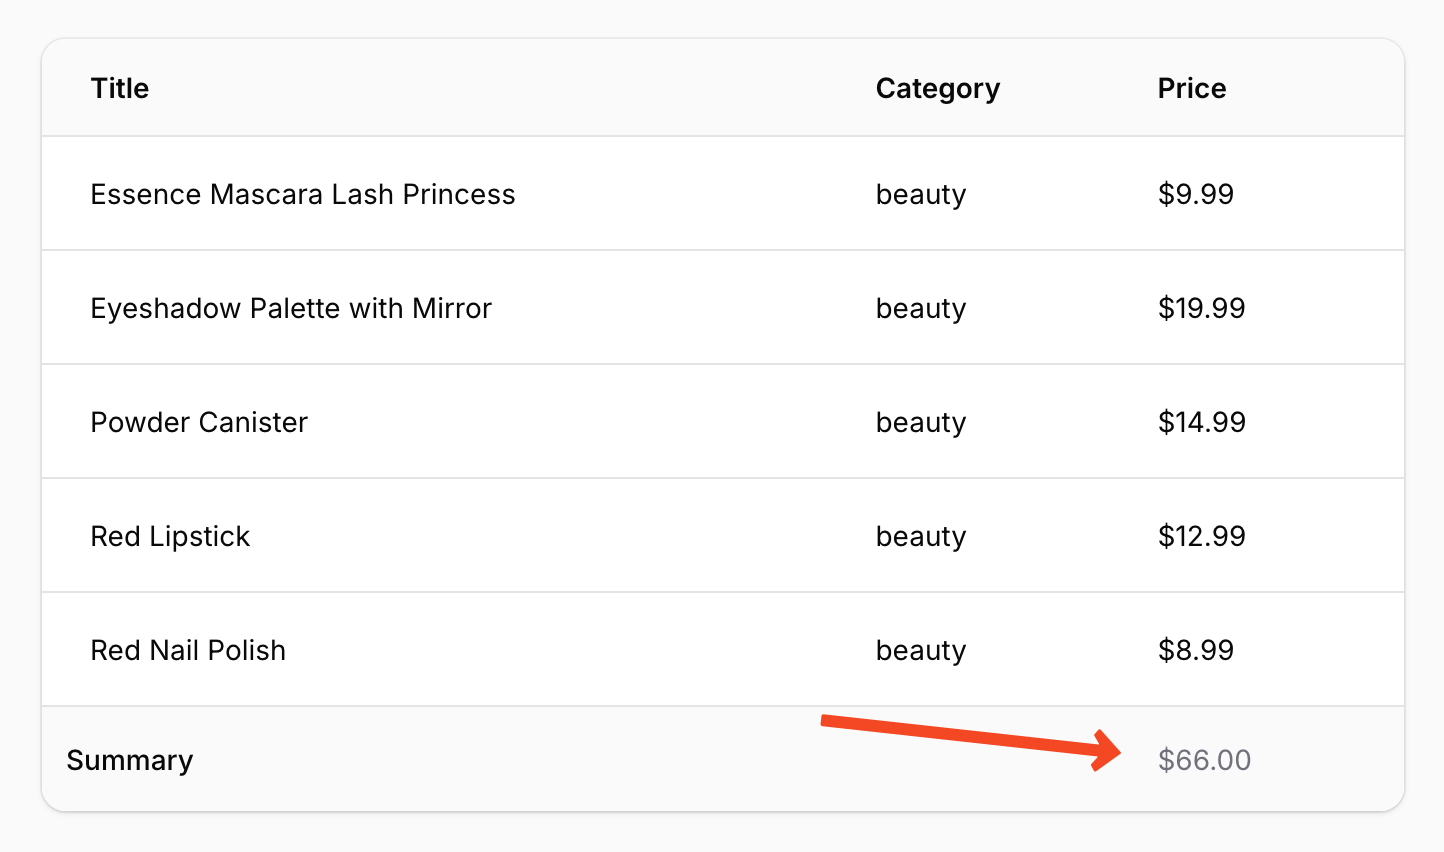Select the beauty category of Eyeshadow Palette

pos(920,308)
